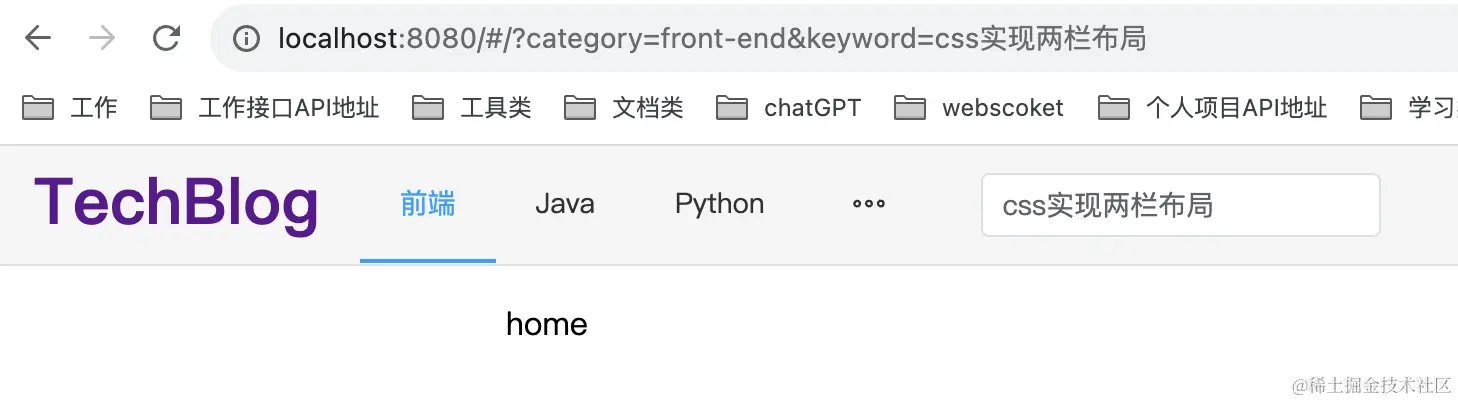
Task: Open the 工作 bookmark folder
Action: (70, 108)
